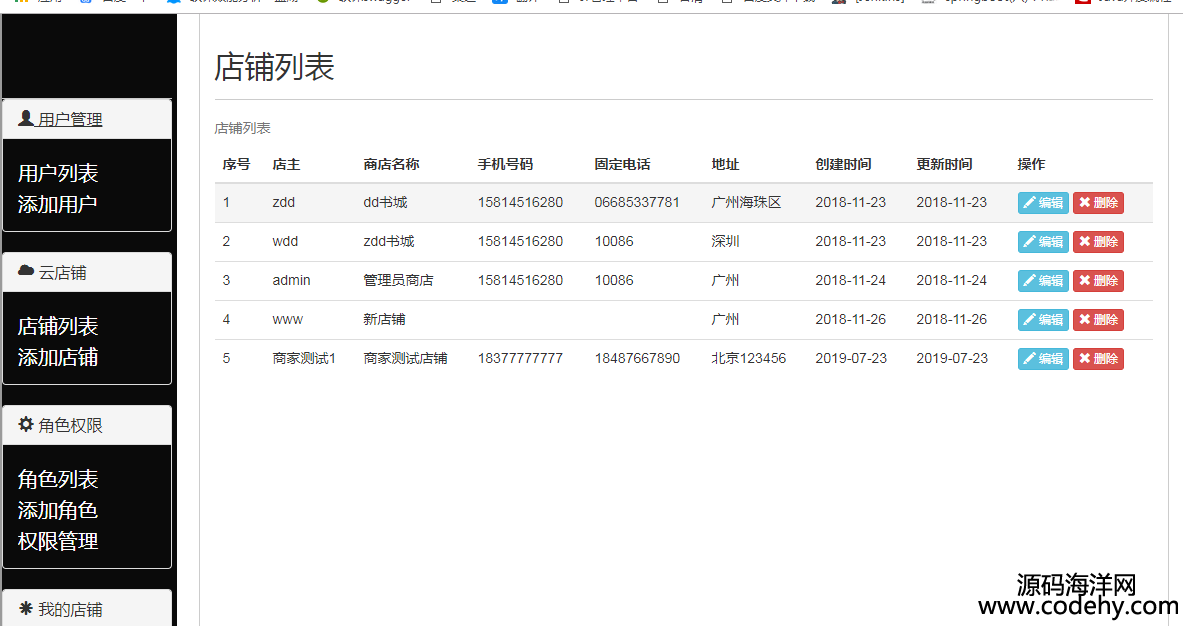
Task: Select the shop name cell dd书城
Action: (x=386, y=202)
